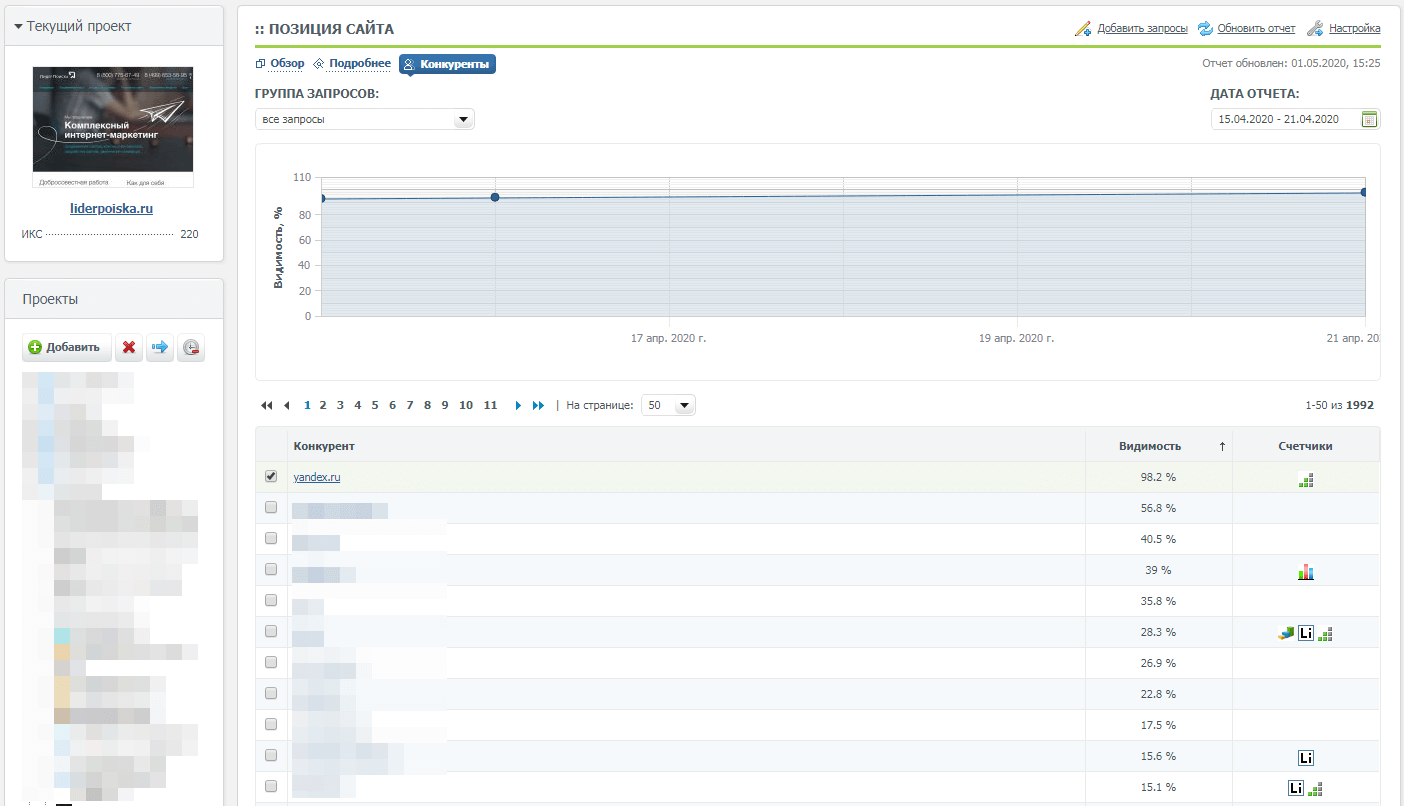
Task: Click the Li counter icon in 28.3 % row
Action: 1306,633
